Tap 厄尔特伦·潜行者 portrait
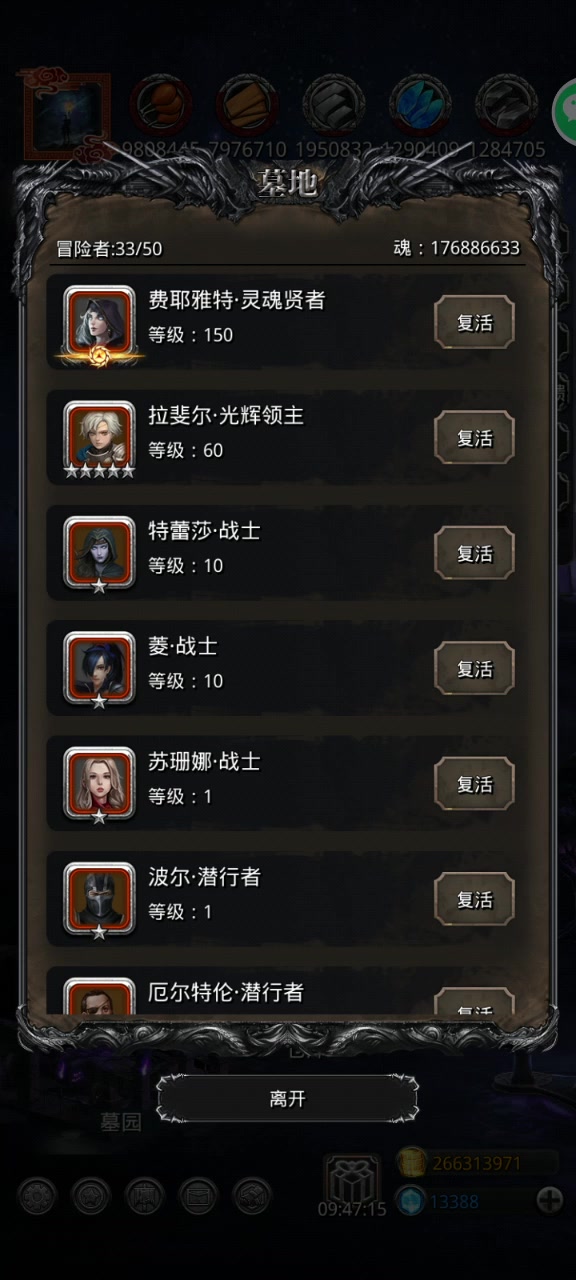 99,998
